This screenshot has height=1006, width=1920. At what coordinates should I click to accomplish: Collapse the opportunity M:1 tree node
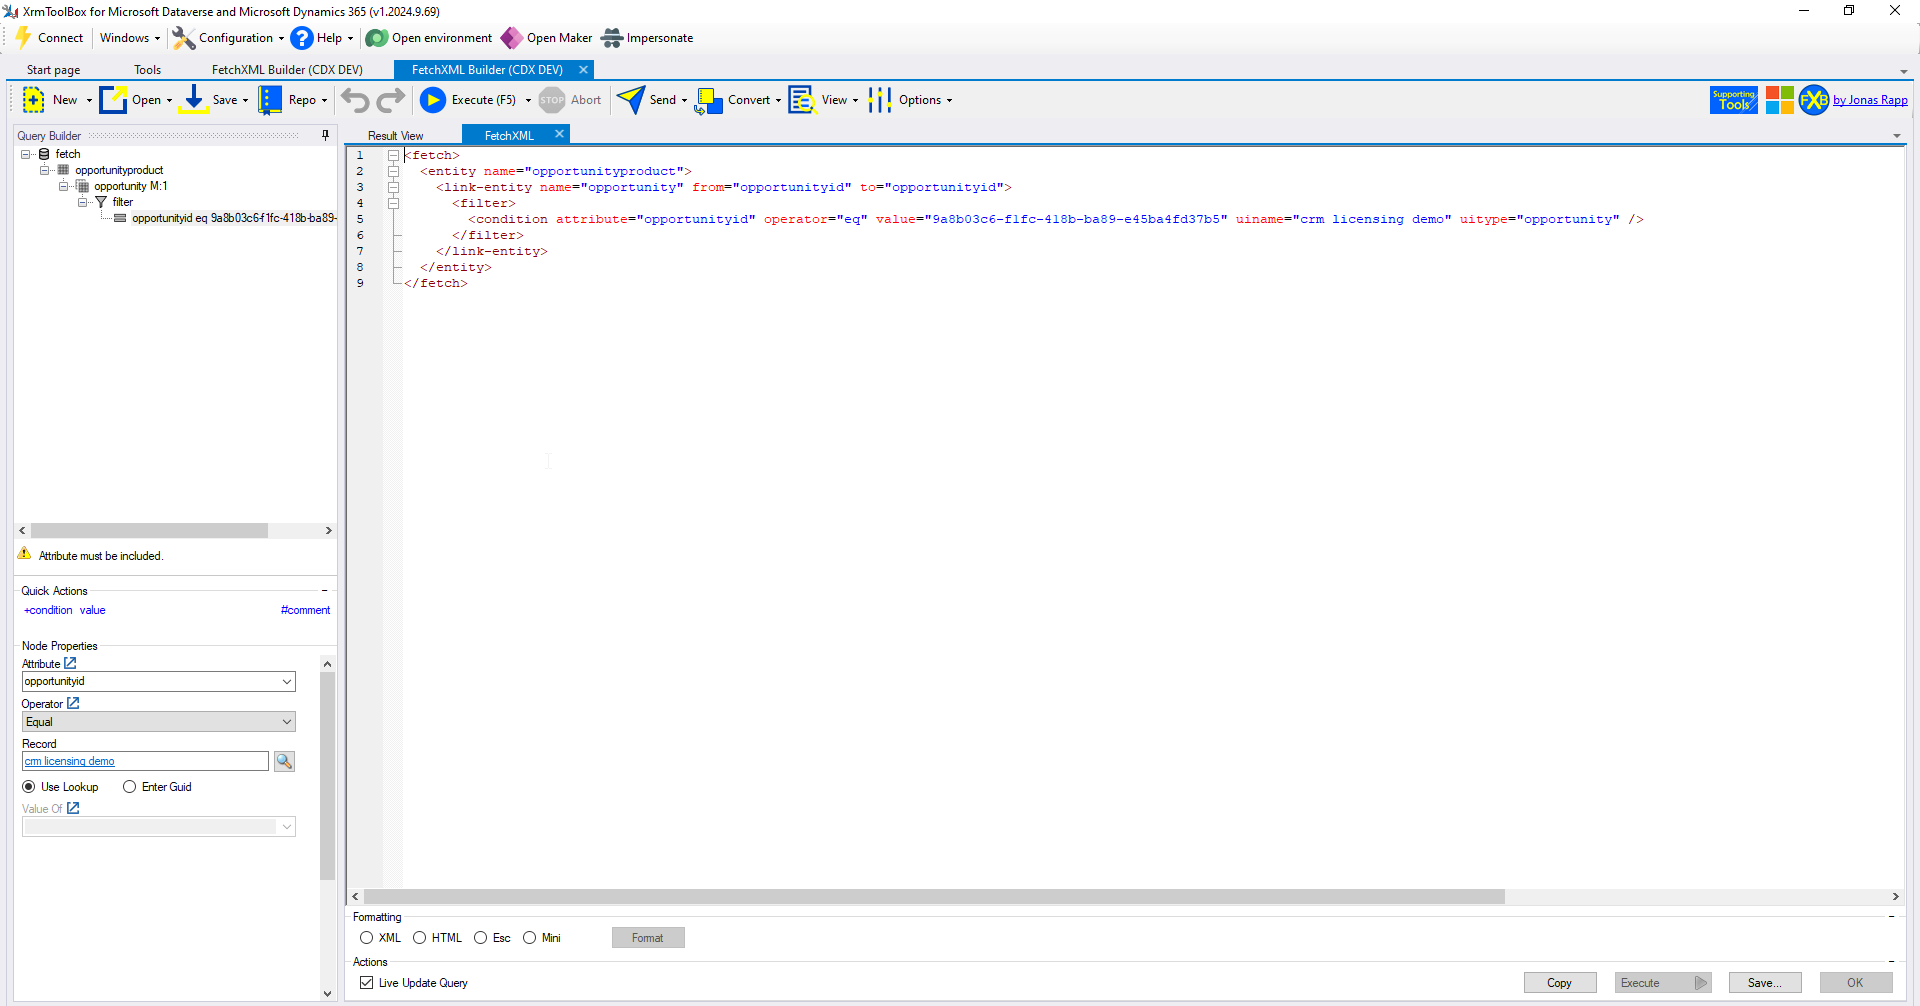pyautogui.click(x=64, y=186)
